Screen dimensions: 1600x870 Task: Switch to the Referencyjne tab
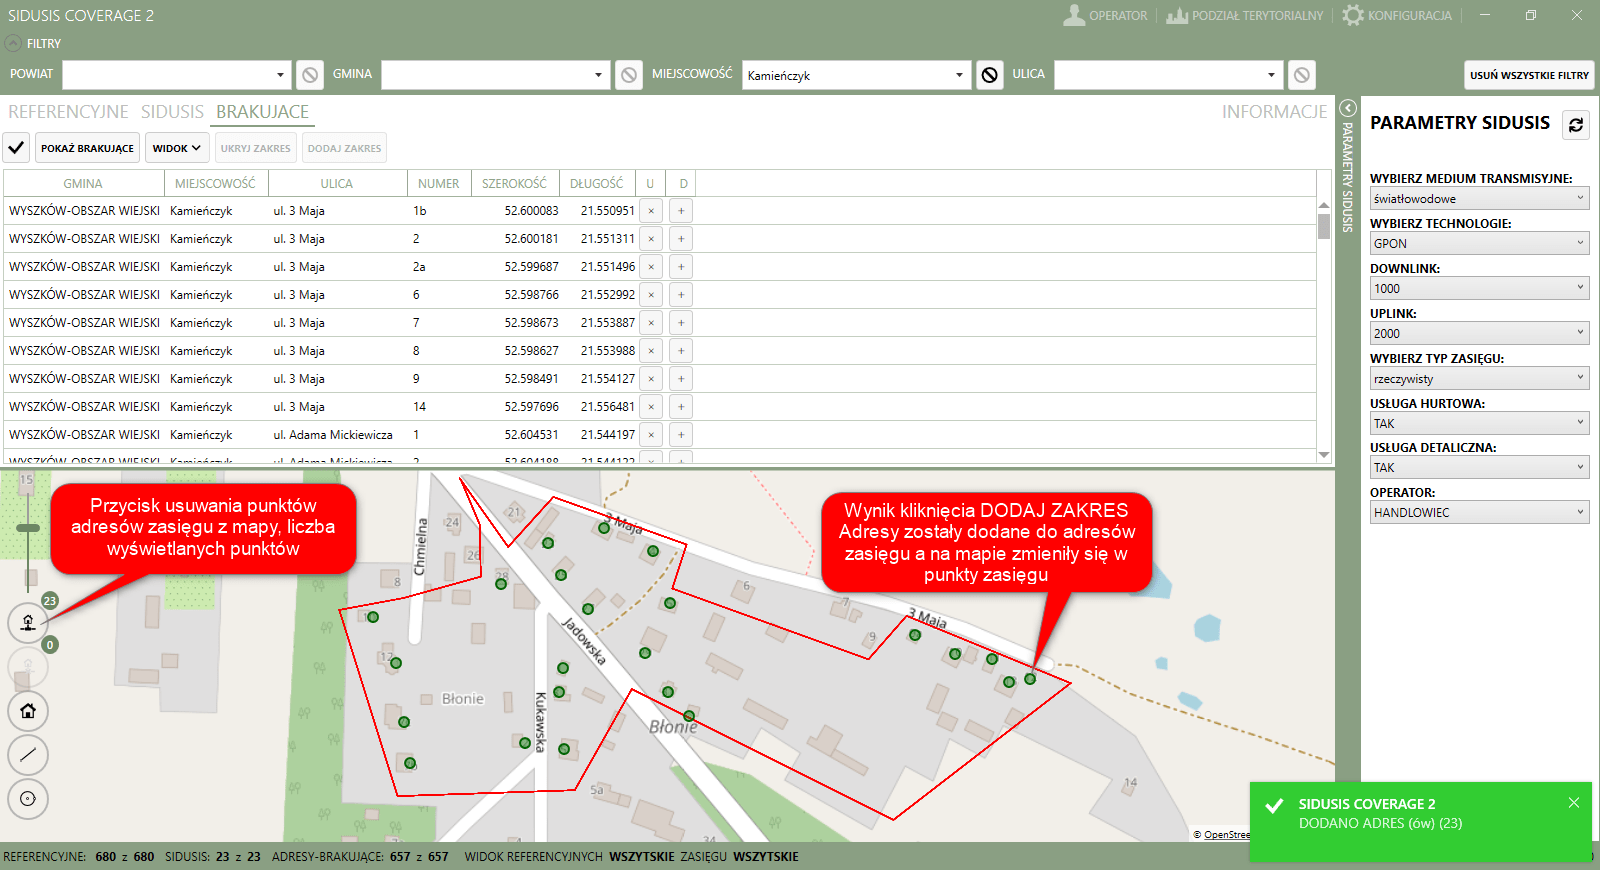coord(68,112)
